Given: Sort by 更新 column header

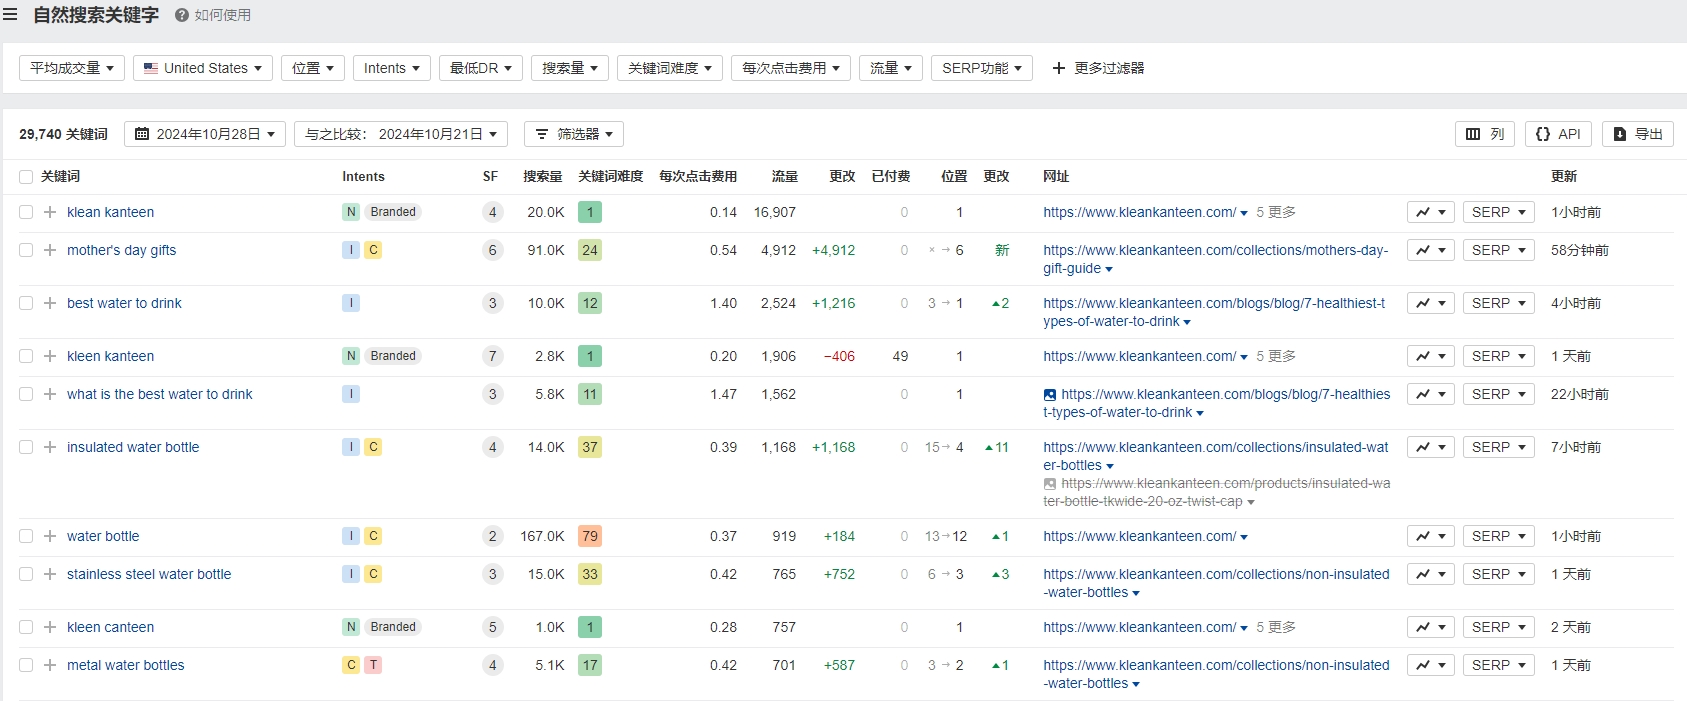Looking at the screenshot, I should point(1564,176).
